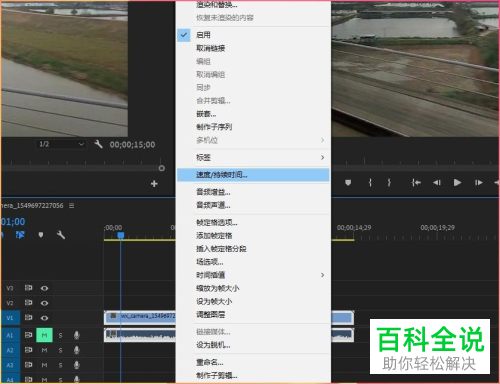Target the A2 track header
This screenshot has height=384, width=500.
10,350
